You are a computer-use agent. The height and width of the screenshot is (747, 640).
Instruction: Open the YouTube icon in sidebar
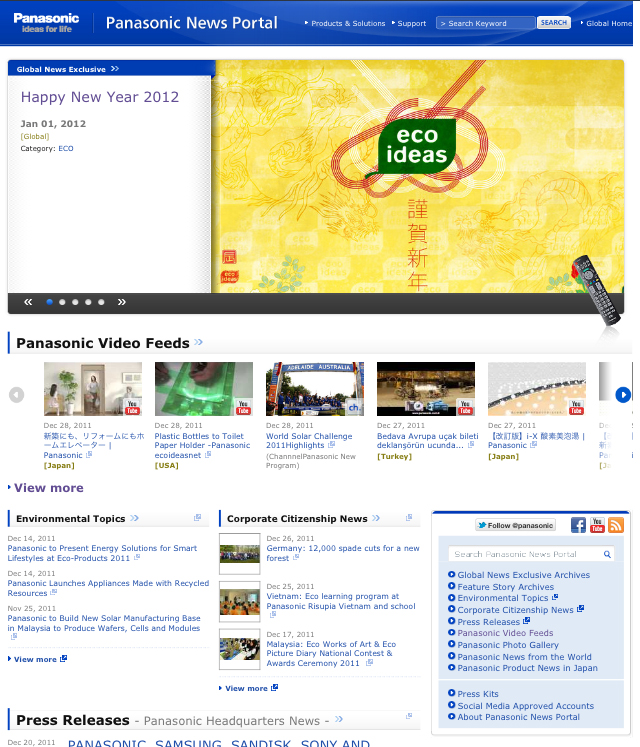597,525
